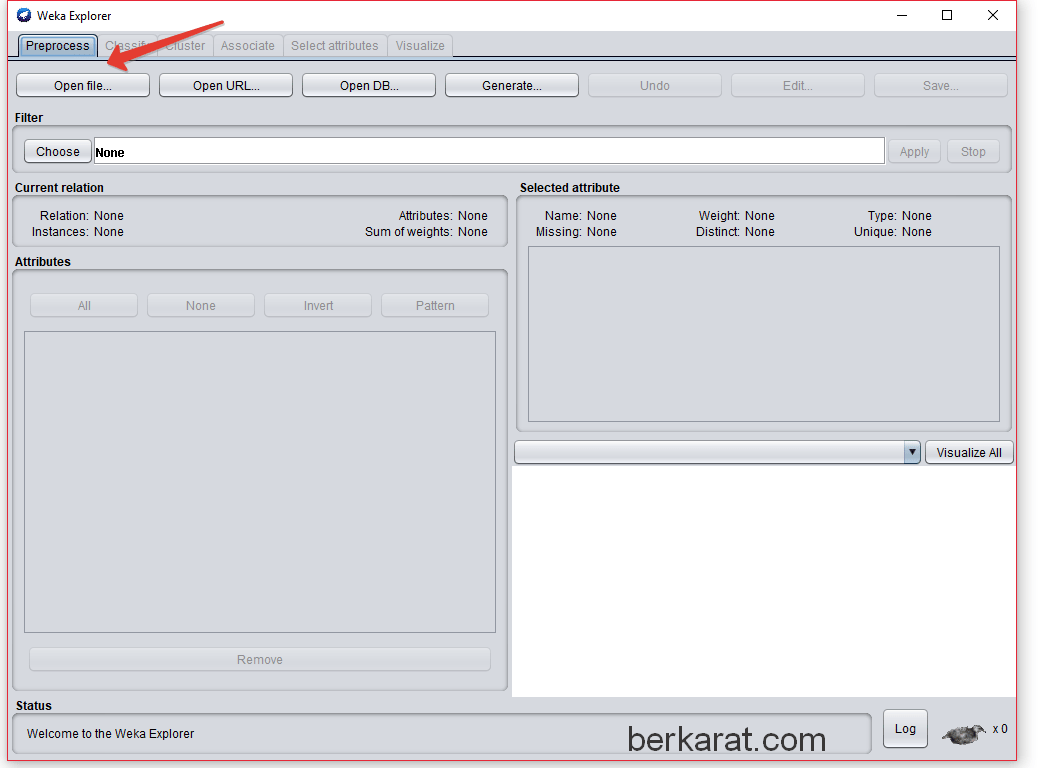Maximize the Weka Explorer window

947,15
